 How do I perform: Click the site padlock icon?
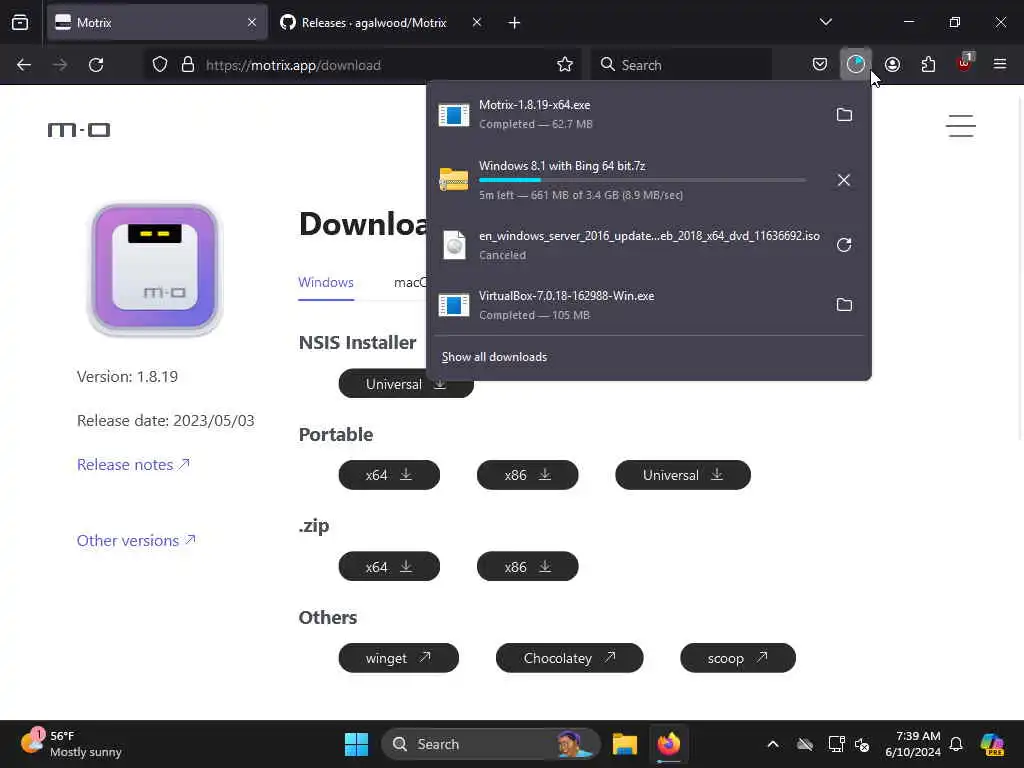[x=188, y=64]
